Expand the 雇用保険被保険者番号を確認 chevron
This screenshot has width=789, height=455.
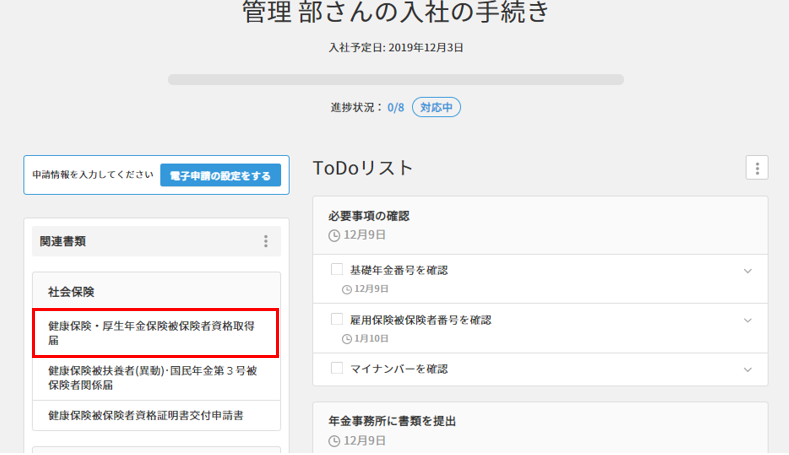click(x=747, y=320)
